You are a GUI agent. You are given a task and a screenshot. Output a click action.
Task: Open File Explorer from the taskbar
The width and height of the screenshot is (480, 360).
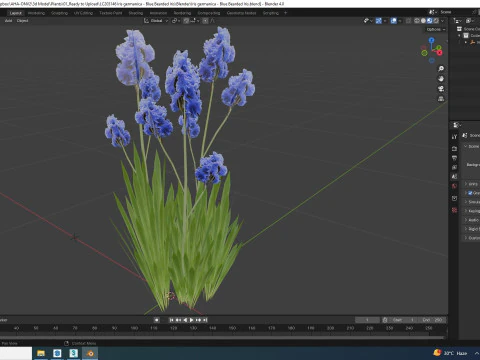[x=41, y=353]
